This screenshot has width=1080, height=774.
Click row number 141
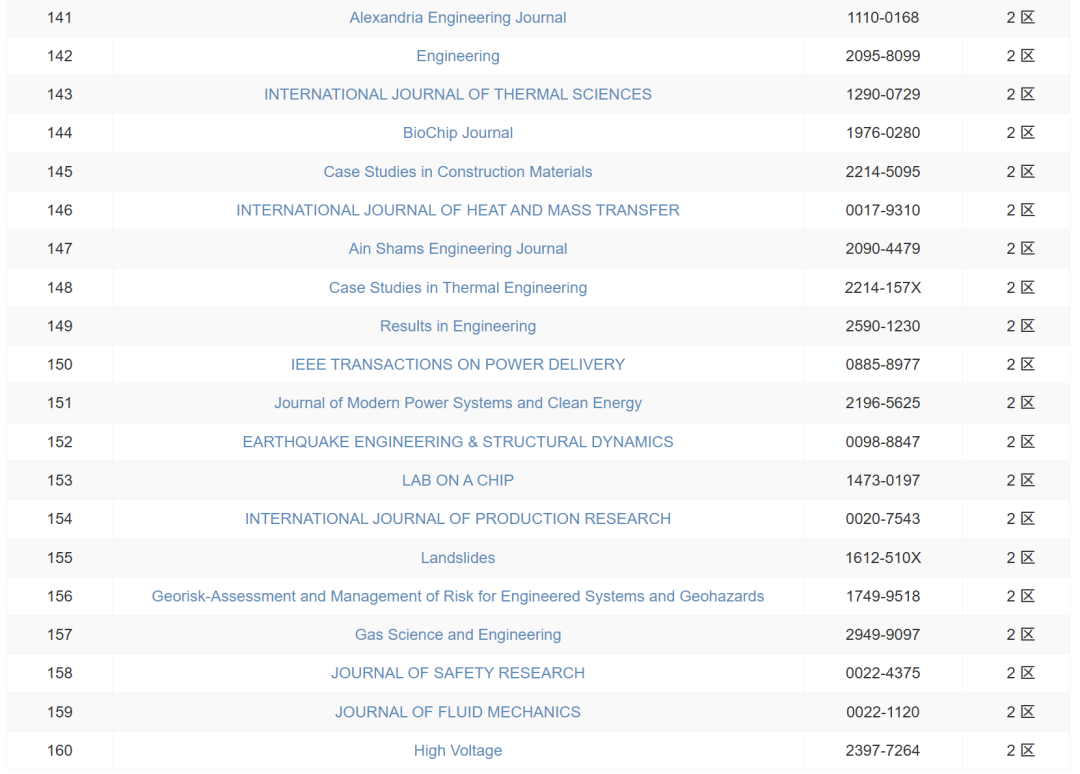(60, 17)
